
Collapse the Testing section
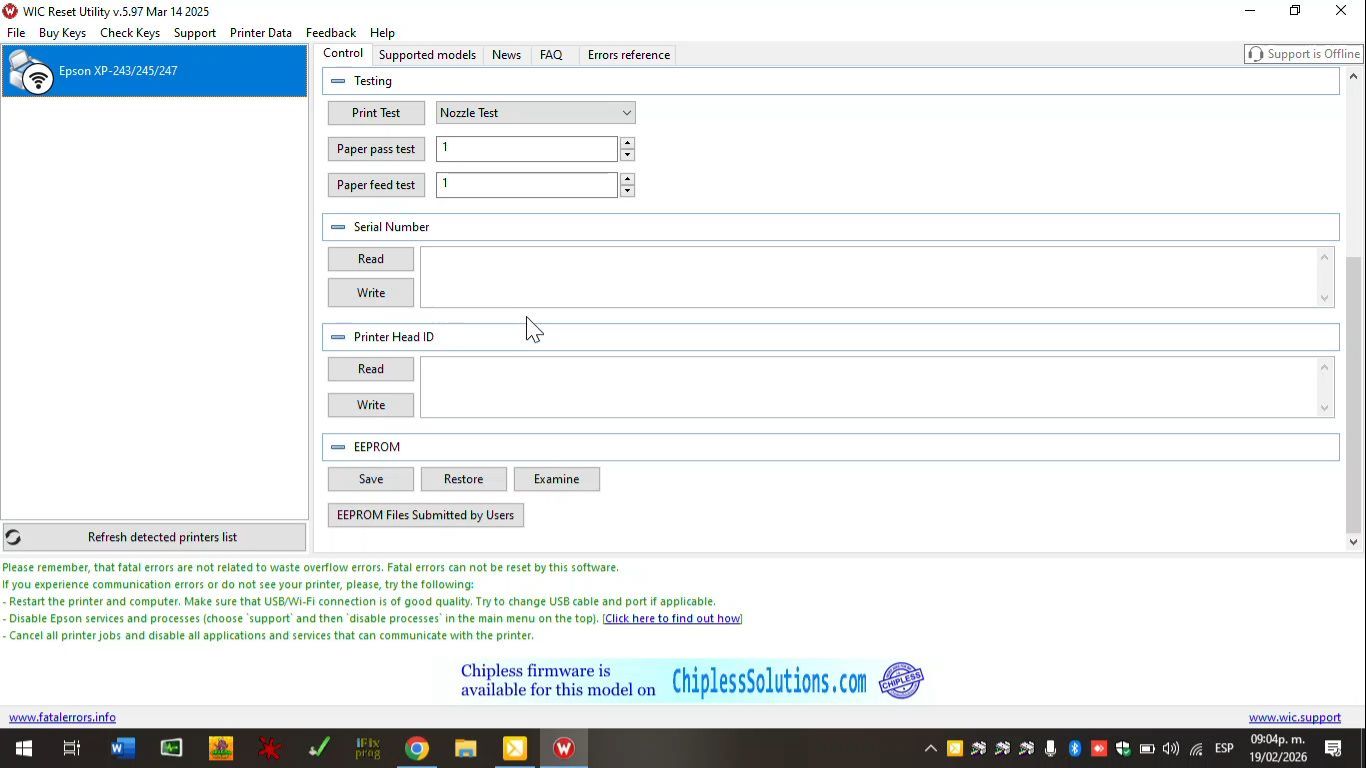[338, 81]
